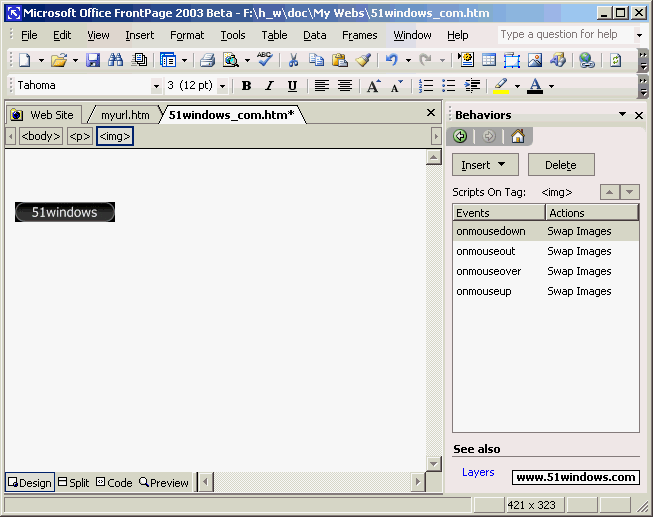This screenshot has width=653, height=517.
Task: Click the Home icon in Behaviors pane
Action: click(x=517, y=137)
